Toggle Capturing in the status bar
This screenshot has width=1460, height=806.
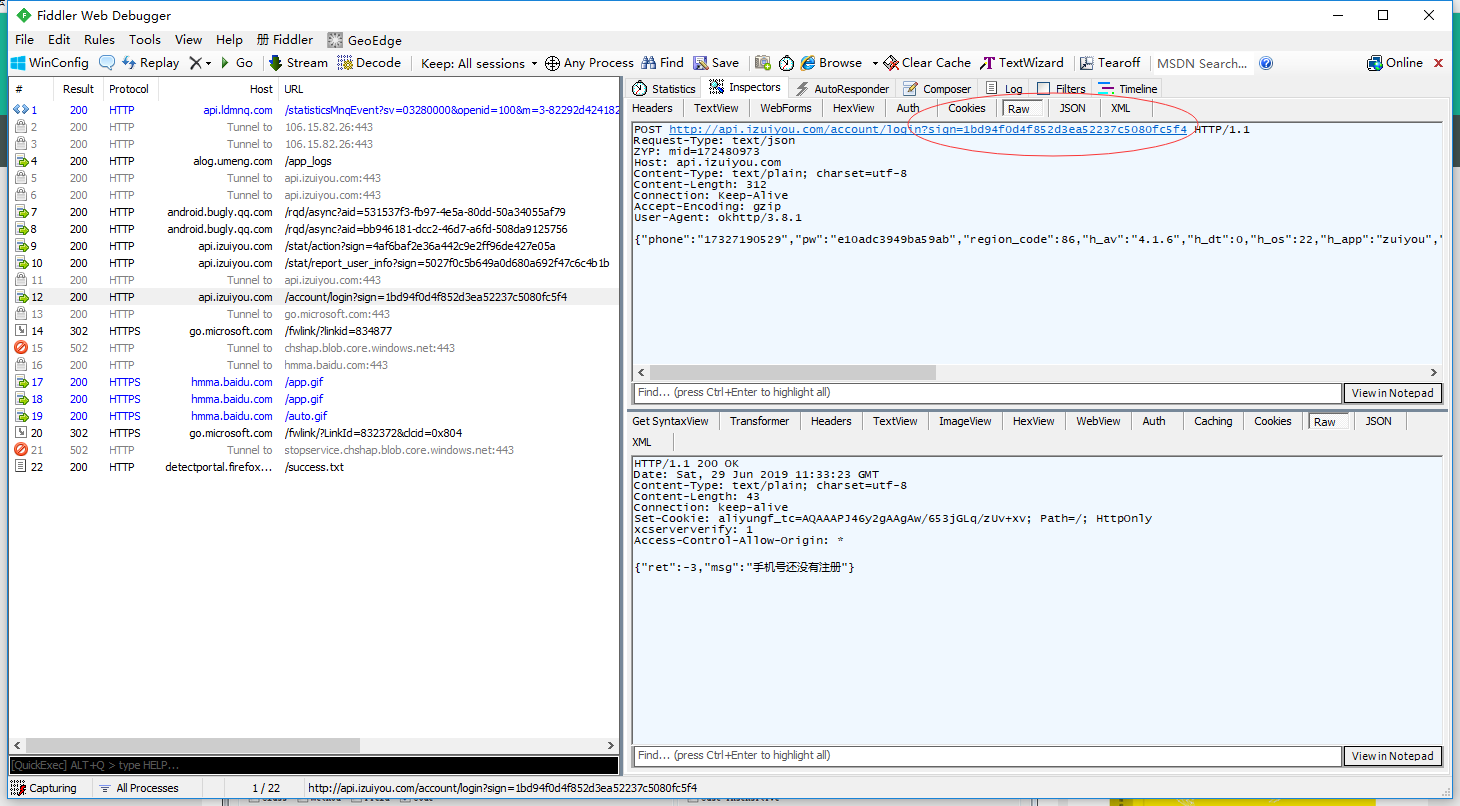pyautogui.click(x=44, y=788)
